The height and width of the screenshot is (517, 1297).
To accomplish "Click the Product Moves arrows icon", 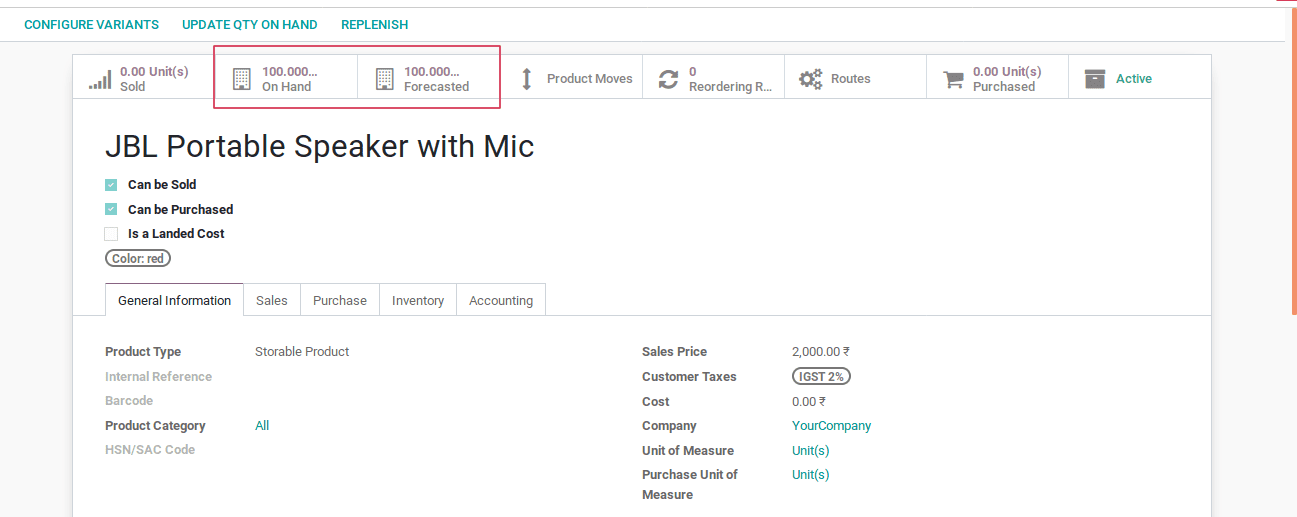I will [527, 79].
